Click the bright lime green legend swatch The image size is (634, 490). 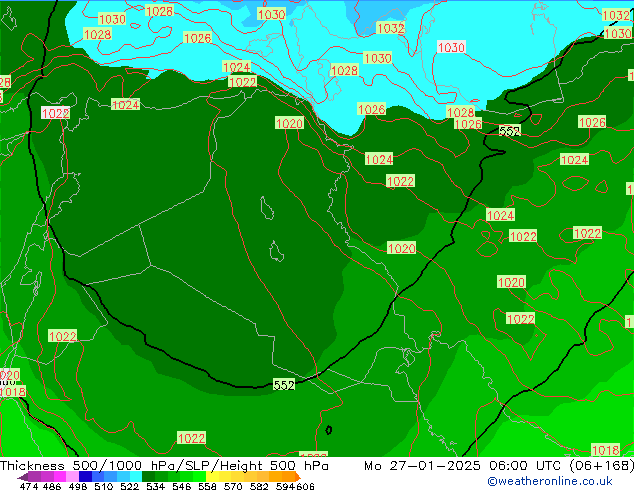[200, 477]
